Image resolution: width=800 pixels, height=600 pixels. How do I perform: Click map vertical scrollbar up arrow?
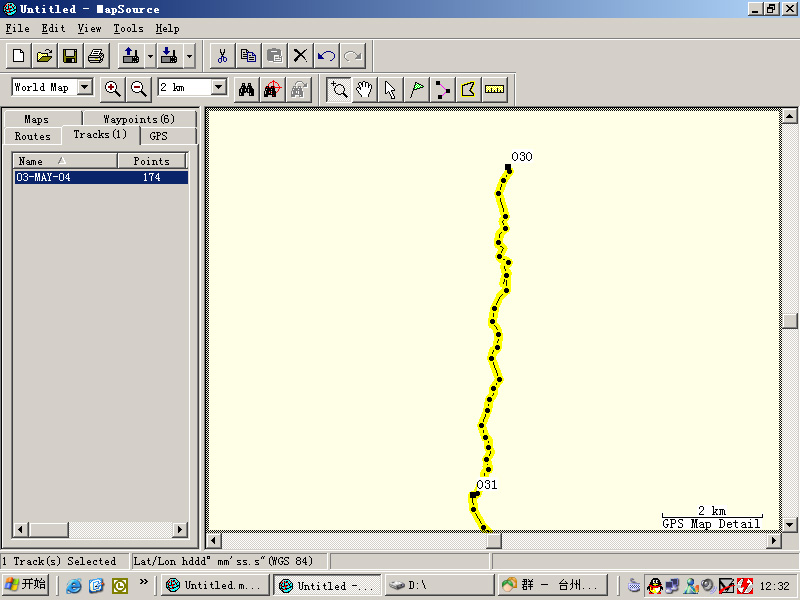tap(789, 116)
